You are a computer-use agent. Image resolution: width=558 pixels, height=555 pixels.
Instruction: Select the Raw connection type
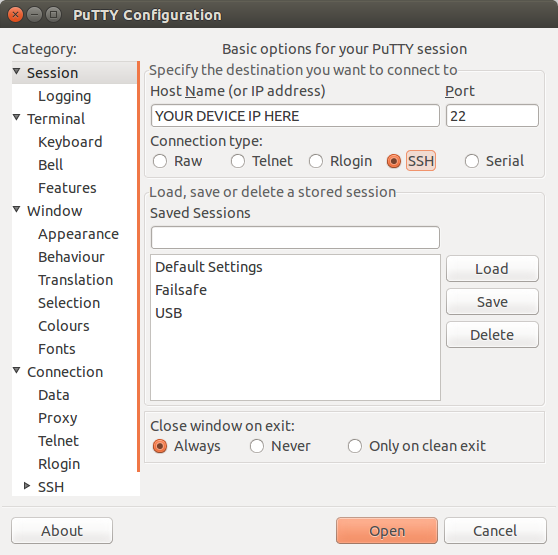click(x=160, y=161)
